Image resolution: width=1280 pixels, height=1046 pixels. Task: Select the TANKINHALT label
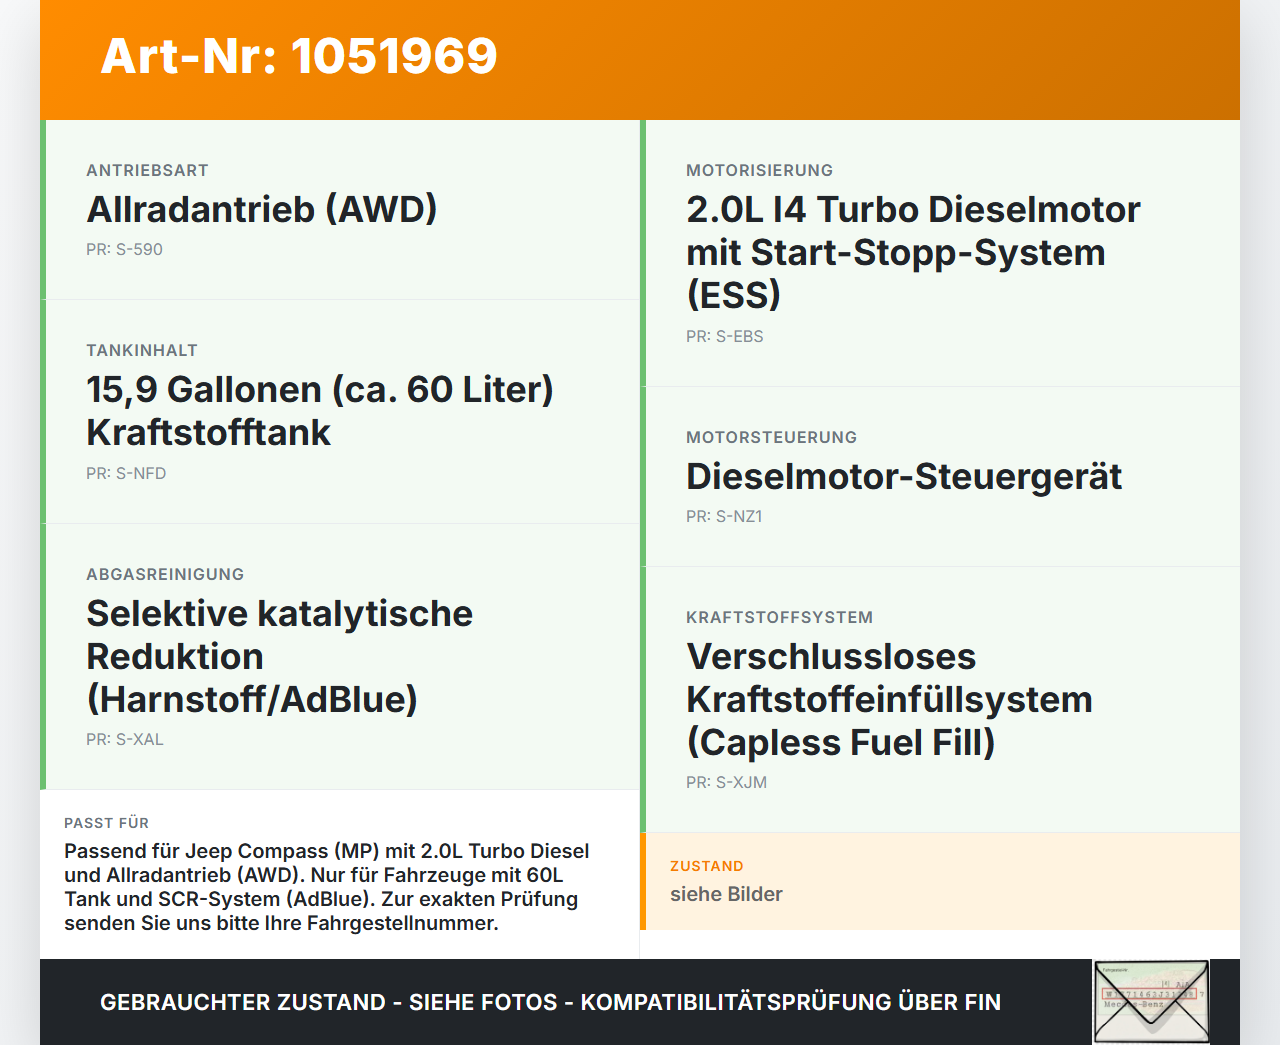pyautogui.click(x=142, y=350)
